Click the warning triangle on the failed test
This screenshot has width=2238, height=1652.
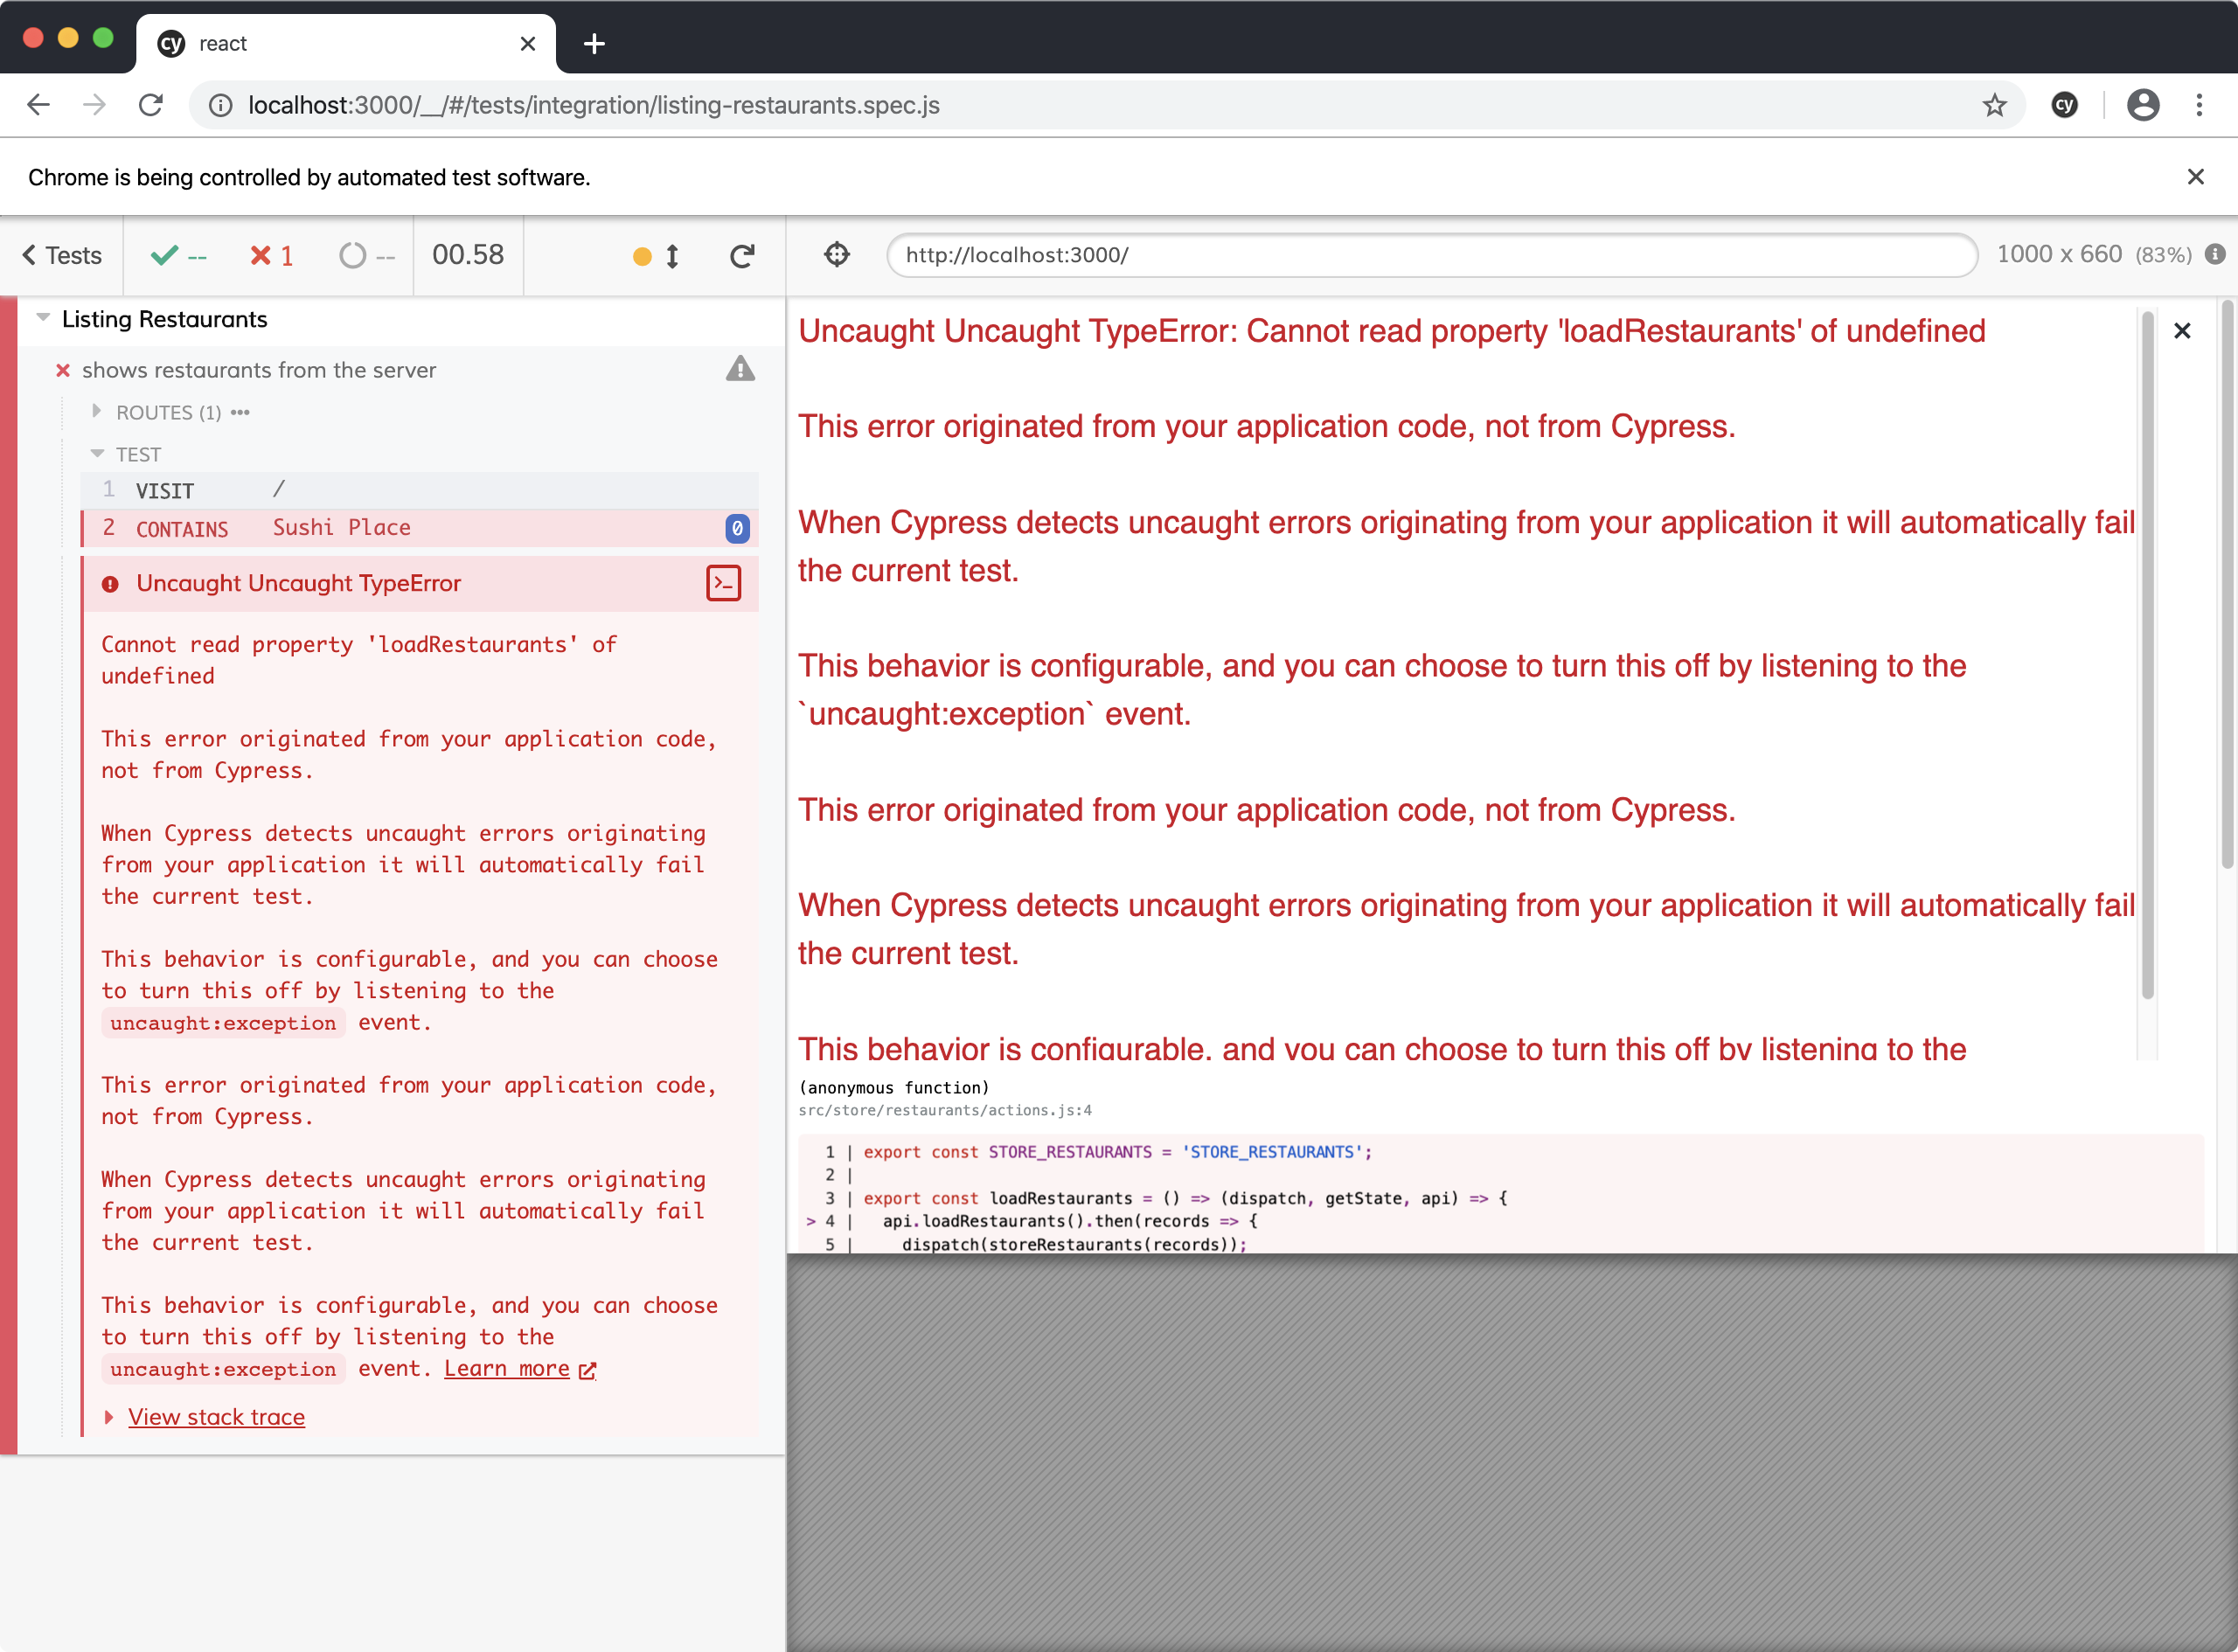pos(740,369)
